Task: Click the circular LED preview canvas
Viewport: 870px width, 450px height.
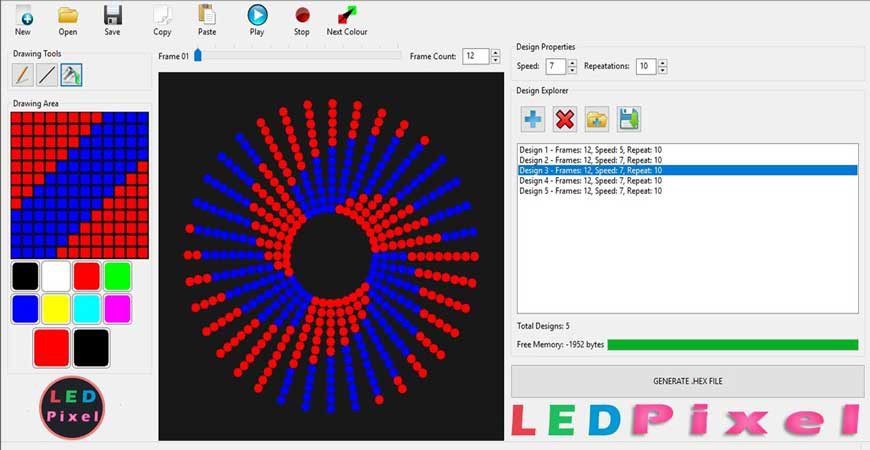Action: 331,256
